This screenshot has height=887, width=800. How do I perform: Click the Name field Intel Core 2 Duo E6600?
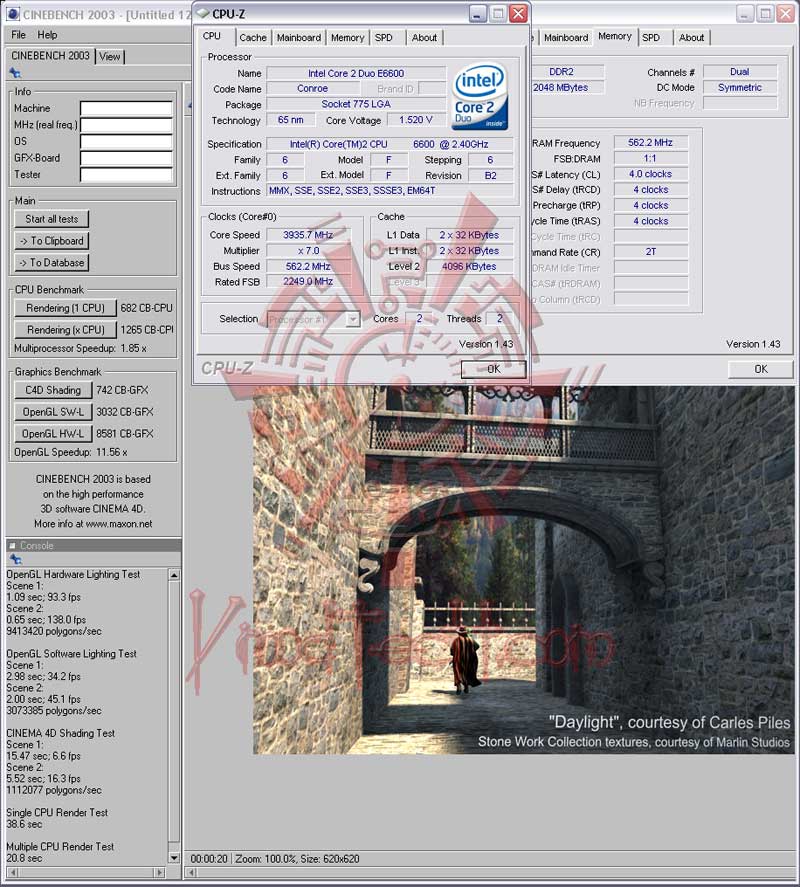point(356,74)
